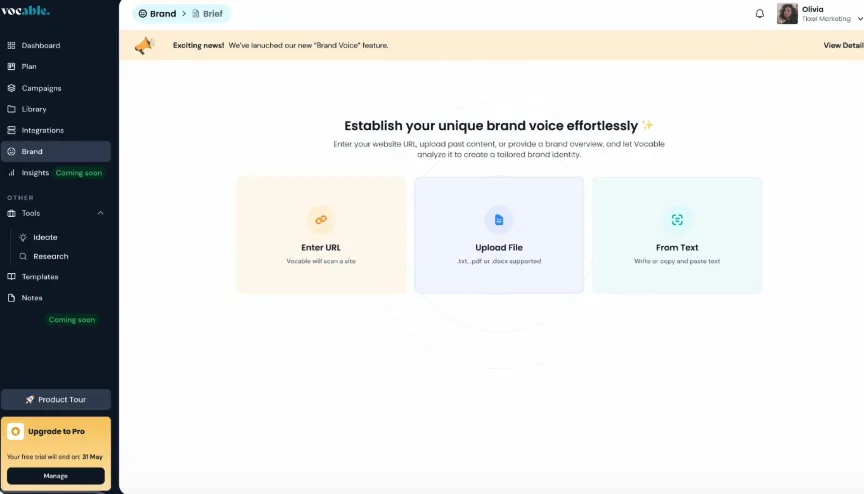Open Dashboard in the sidebar
864x494 pixels.
pyautogui.click(x=40, y=46)
